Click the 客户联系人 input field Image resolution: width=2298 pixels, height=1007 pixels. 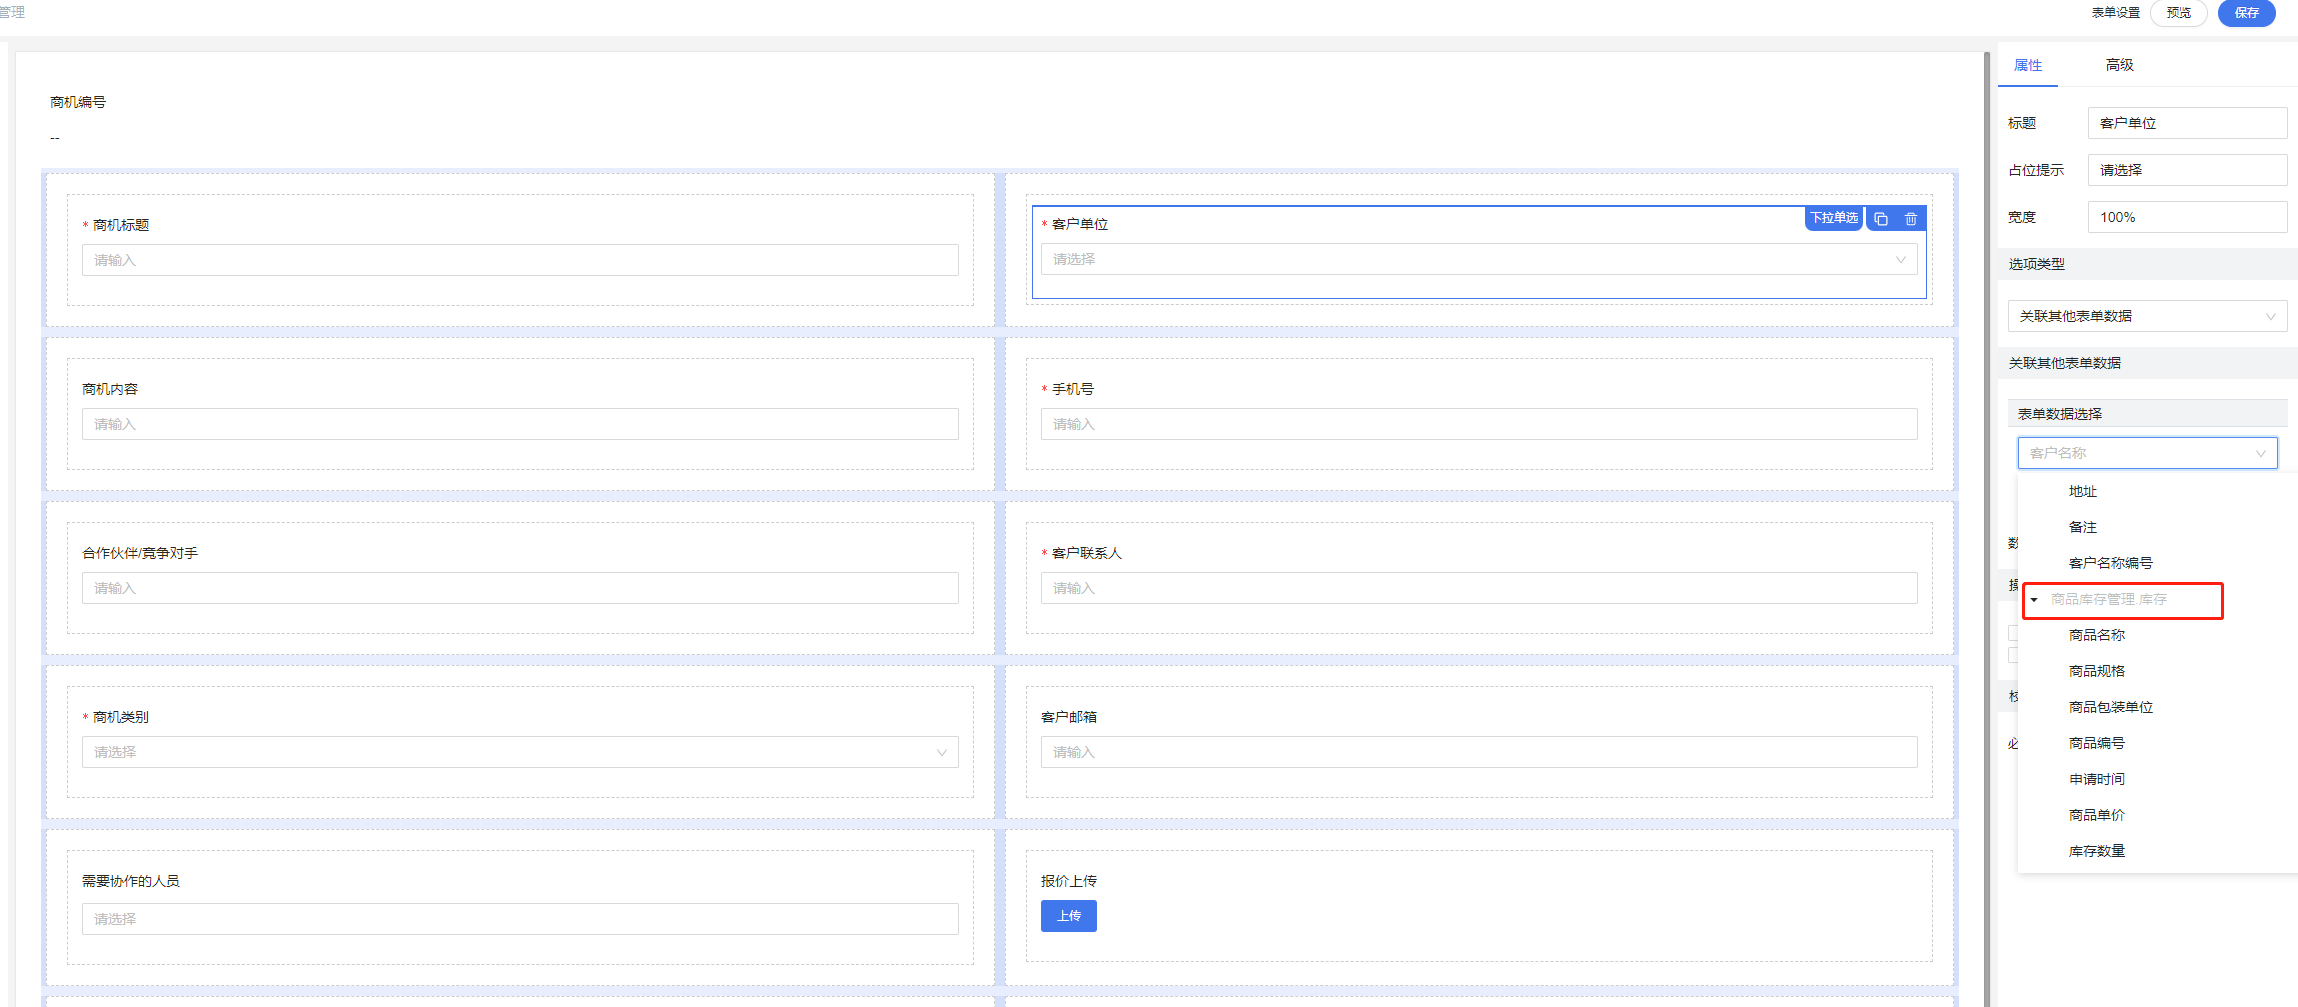[x=1479, y=588]
